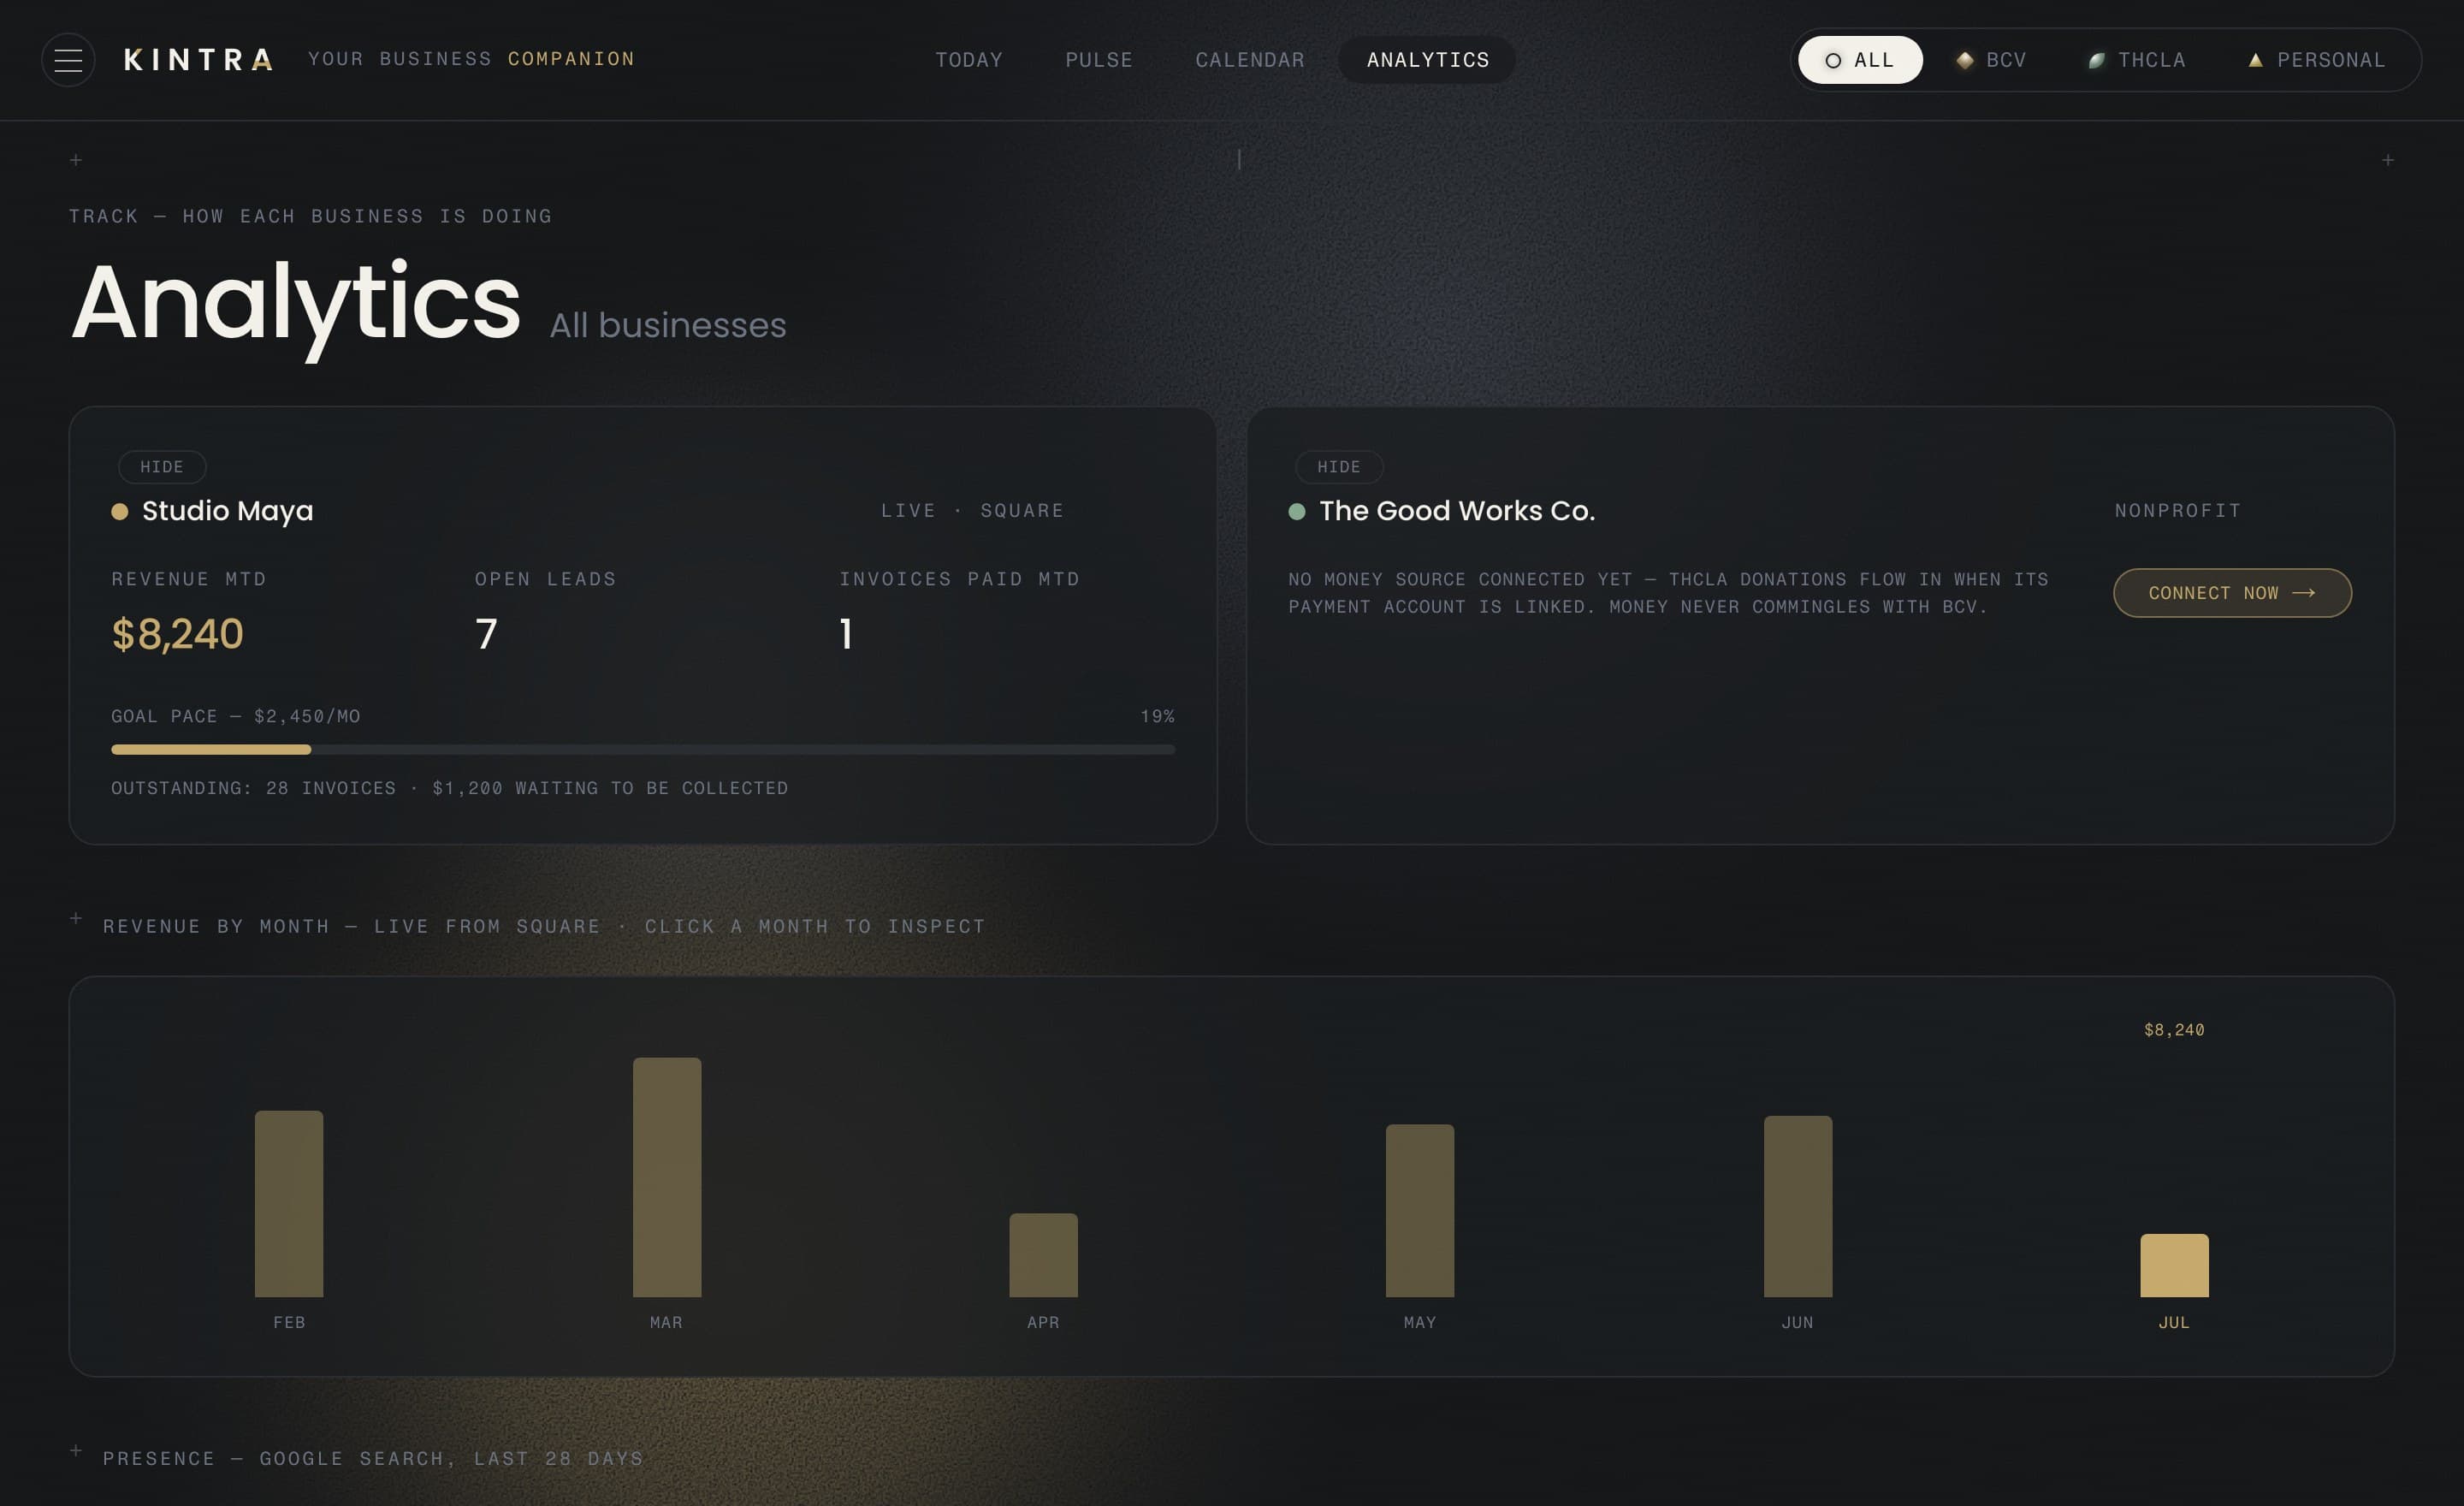Viewport: 2464px width, 1506px height.
Task: Expand Revenue by Month section plus
Action: (76, 918)
